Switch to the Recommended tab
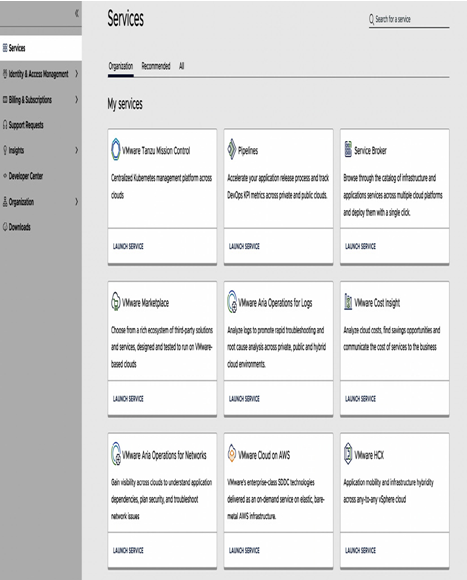 156,66
